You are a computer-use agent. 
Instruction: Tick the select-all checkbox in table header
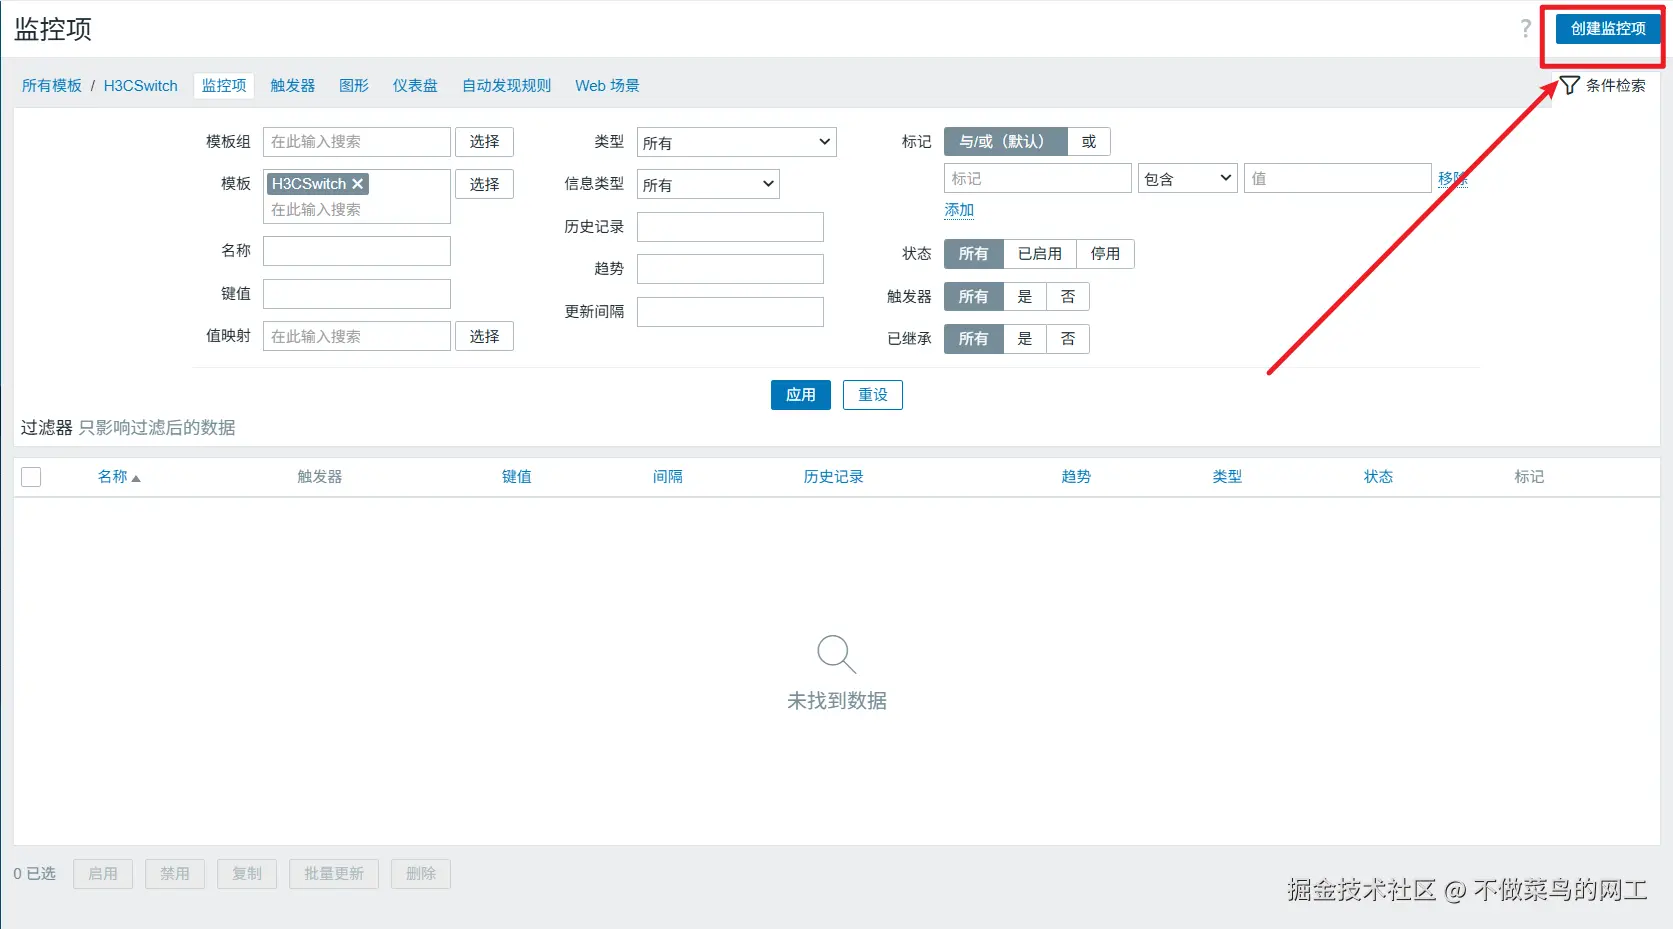point(31,477)
